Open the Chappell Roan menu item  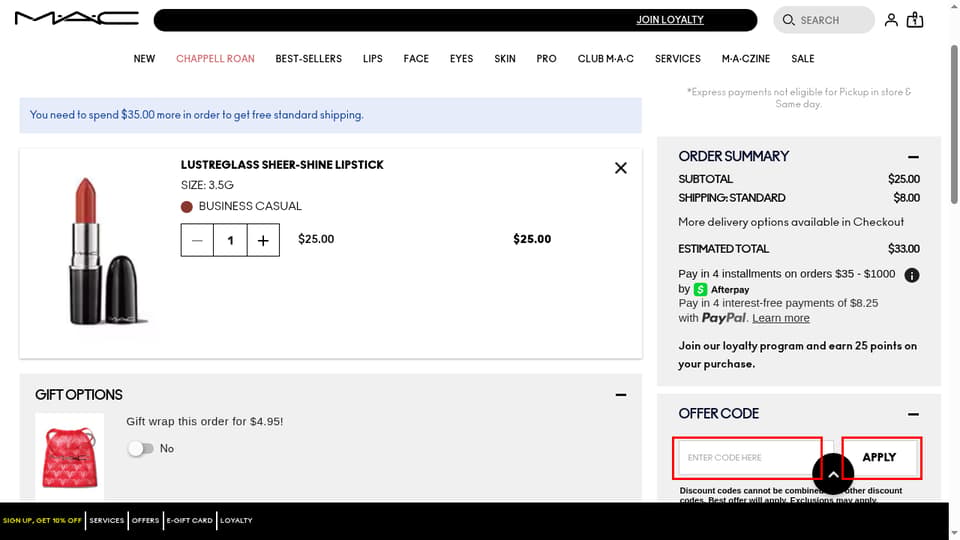click(x=215, y=59)
